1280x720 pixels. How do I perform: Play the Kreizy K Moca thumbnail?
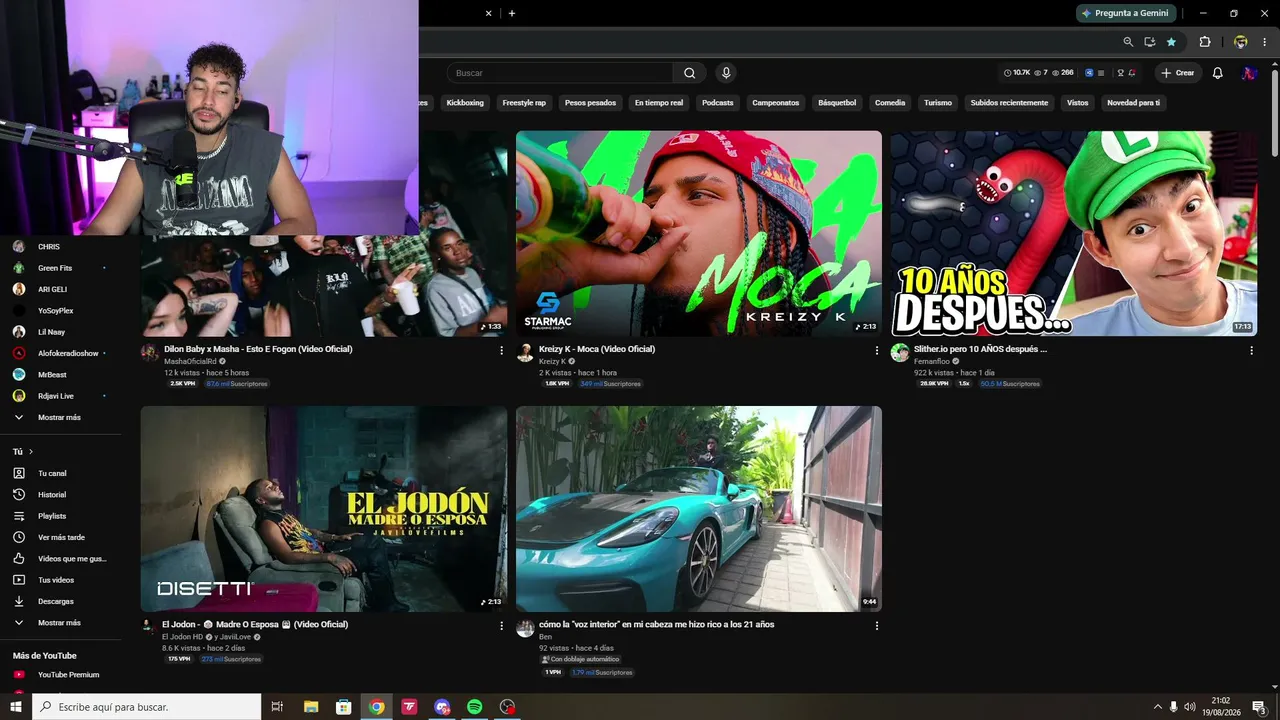[x=699, y=233]
